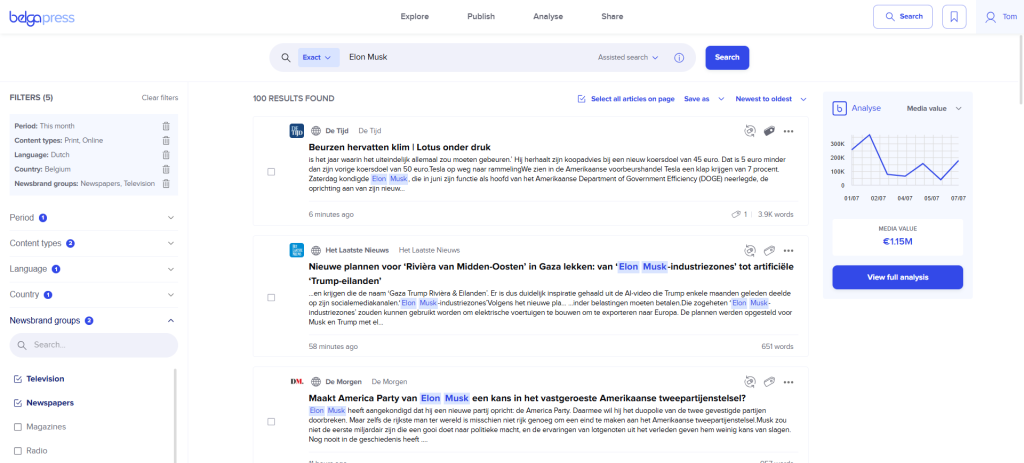Click tag icon on Het Laatste Nieuws article
This screenshot has height=463, width=1024.
coord(769,250)
